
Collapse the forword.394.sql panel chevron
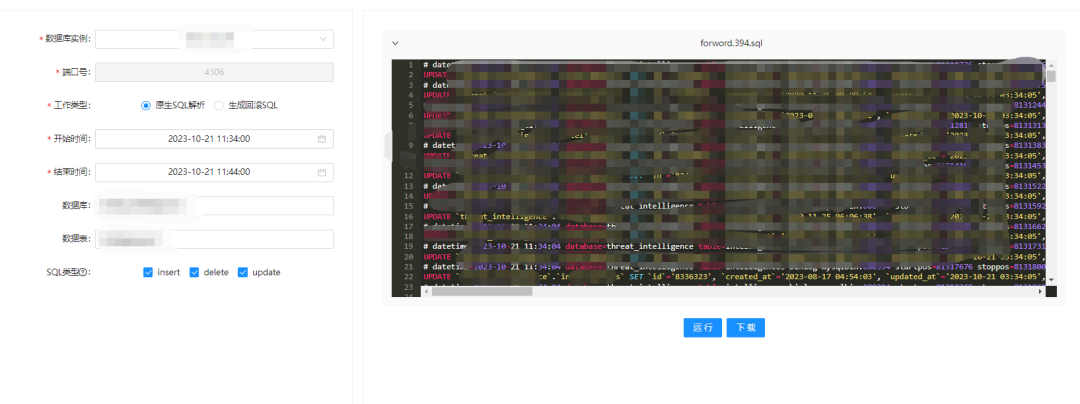[x=395, y=43]
